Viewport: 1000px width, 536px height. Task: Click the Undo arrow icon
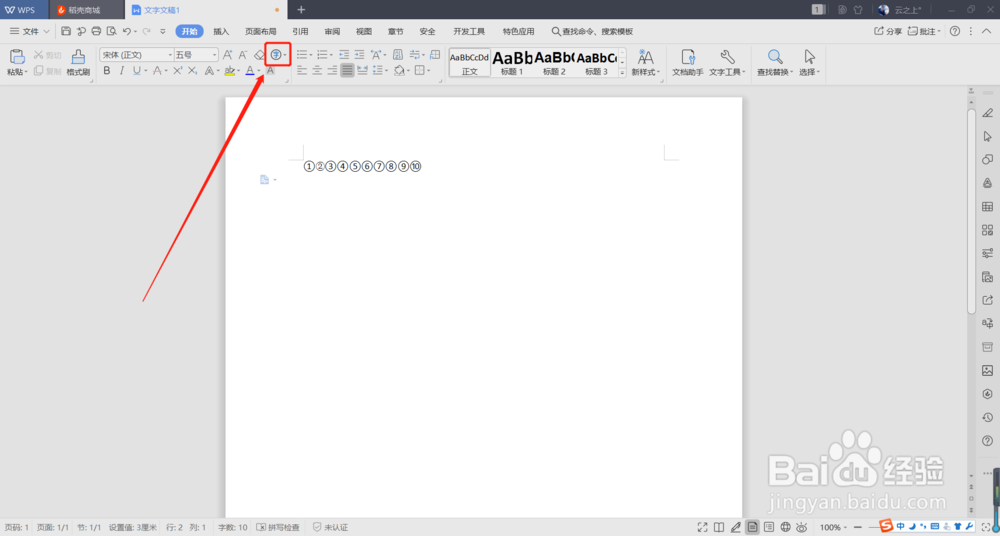tap(127, 31)
